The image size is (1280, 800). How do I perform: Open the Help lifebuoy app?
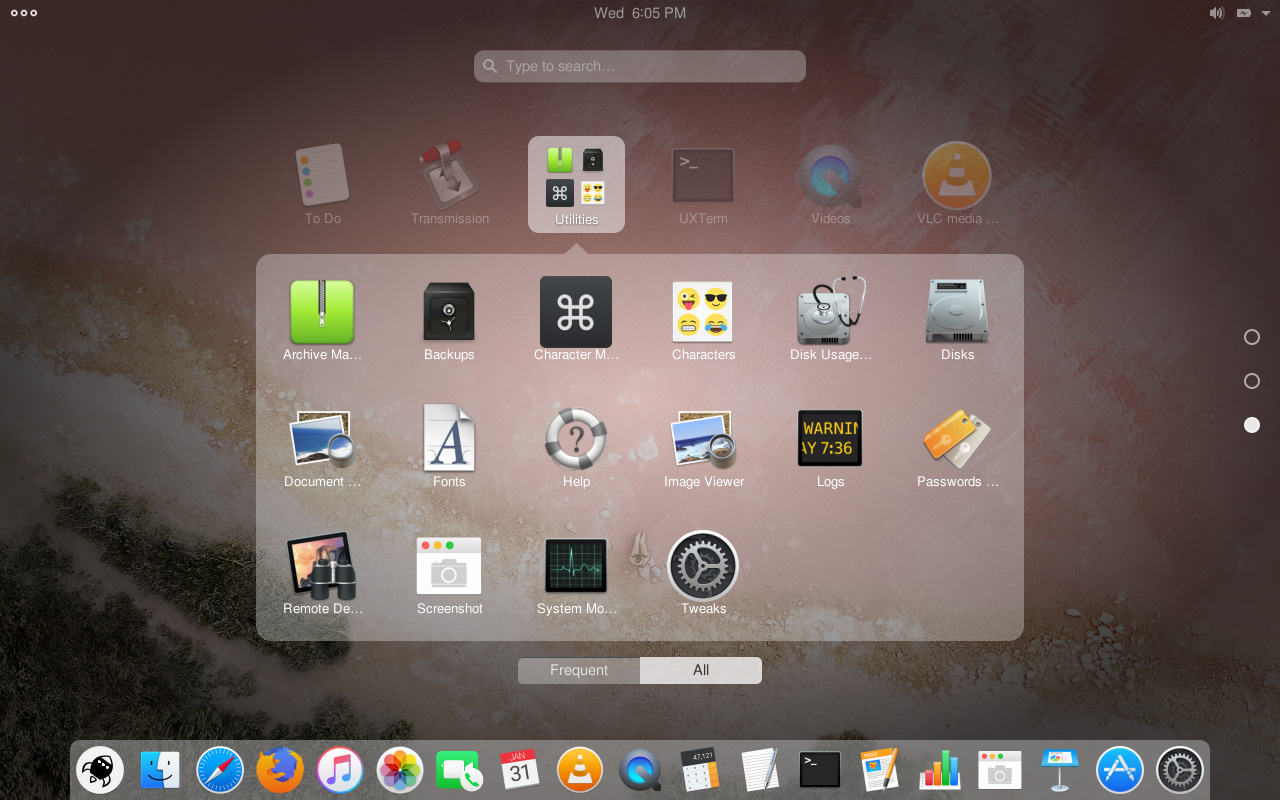(x=576, y=447)
